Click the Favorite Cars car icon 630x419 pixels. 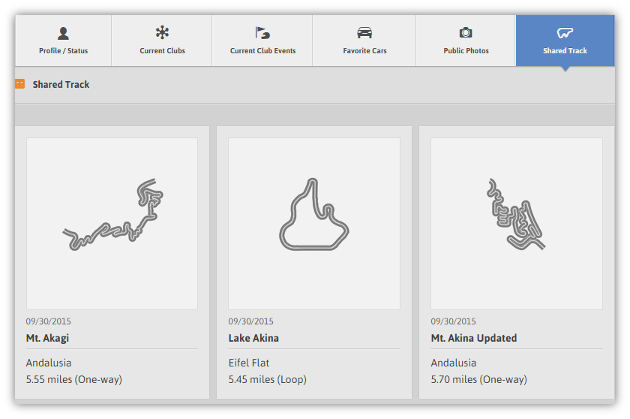pos(364,33)
